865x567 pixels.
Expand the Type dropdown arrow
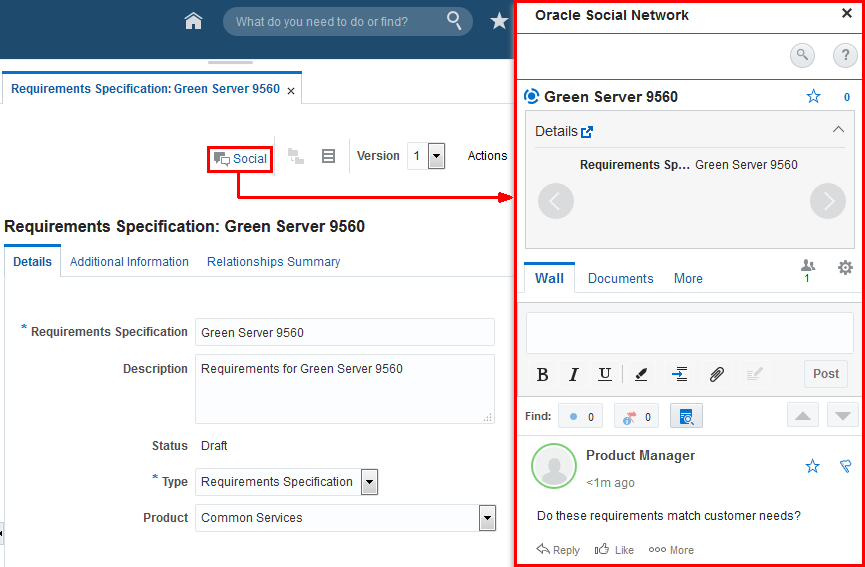tap(370, 483)
